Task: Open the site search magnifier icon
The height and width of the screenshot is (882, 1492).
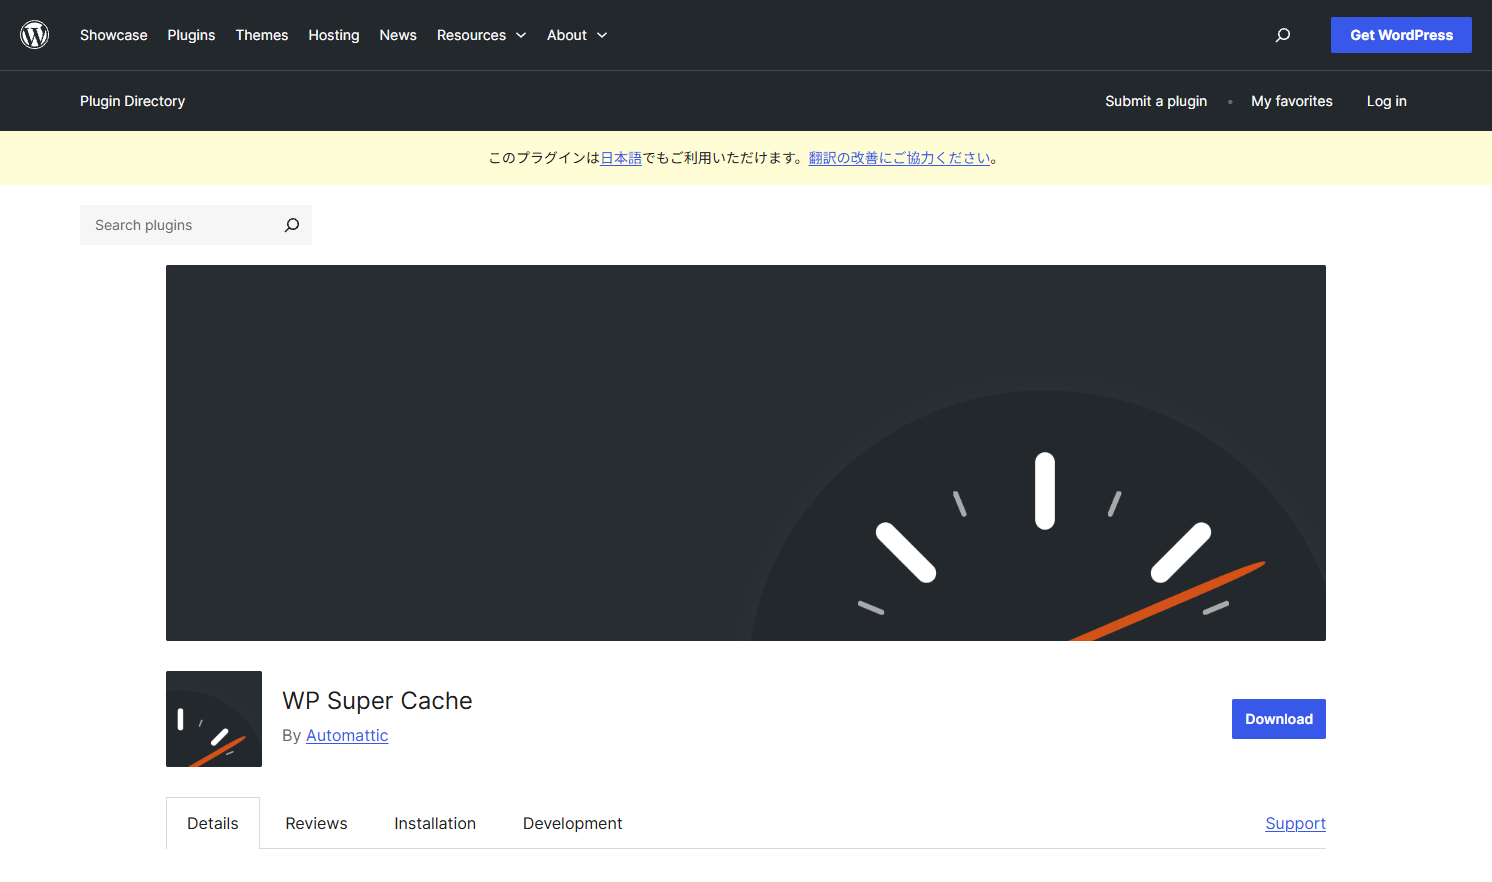Action: click(x=1283, y=35)
